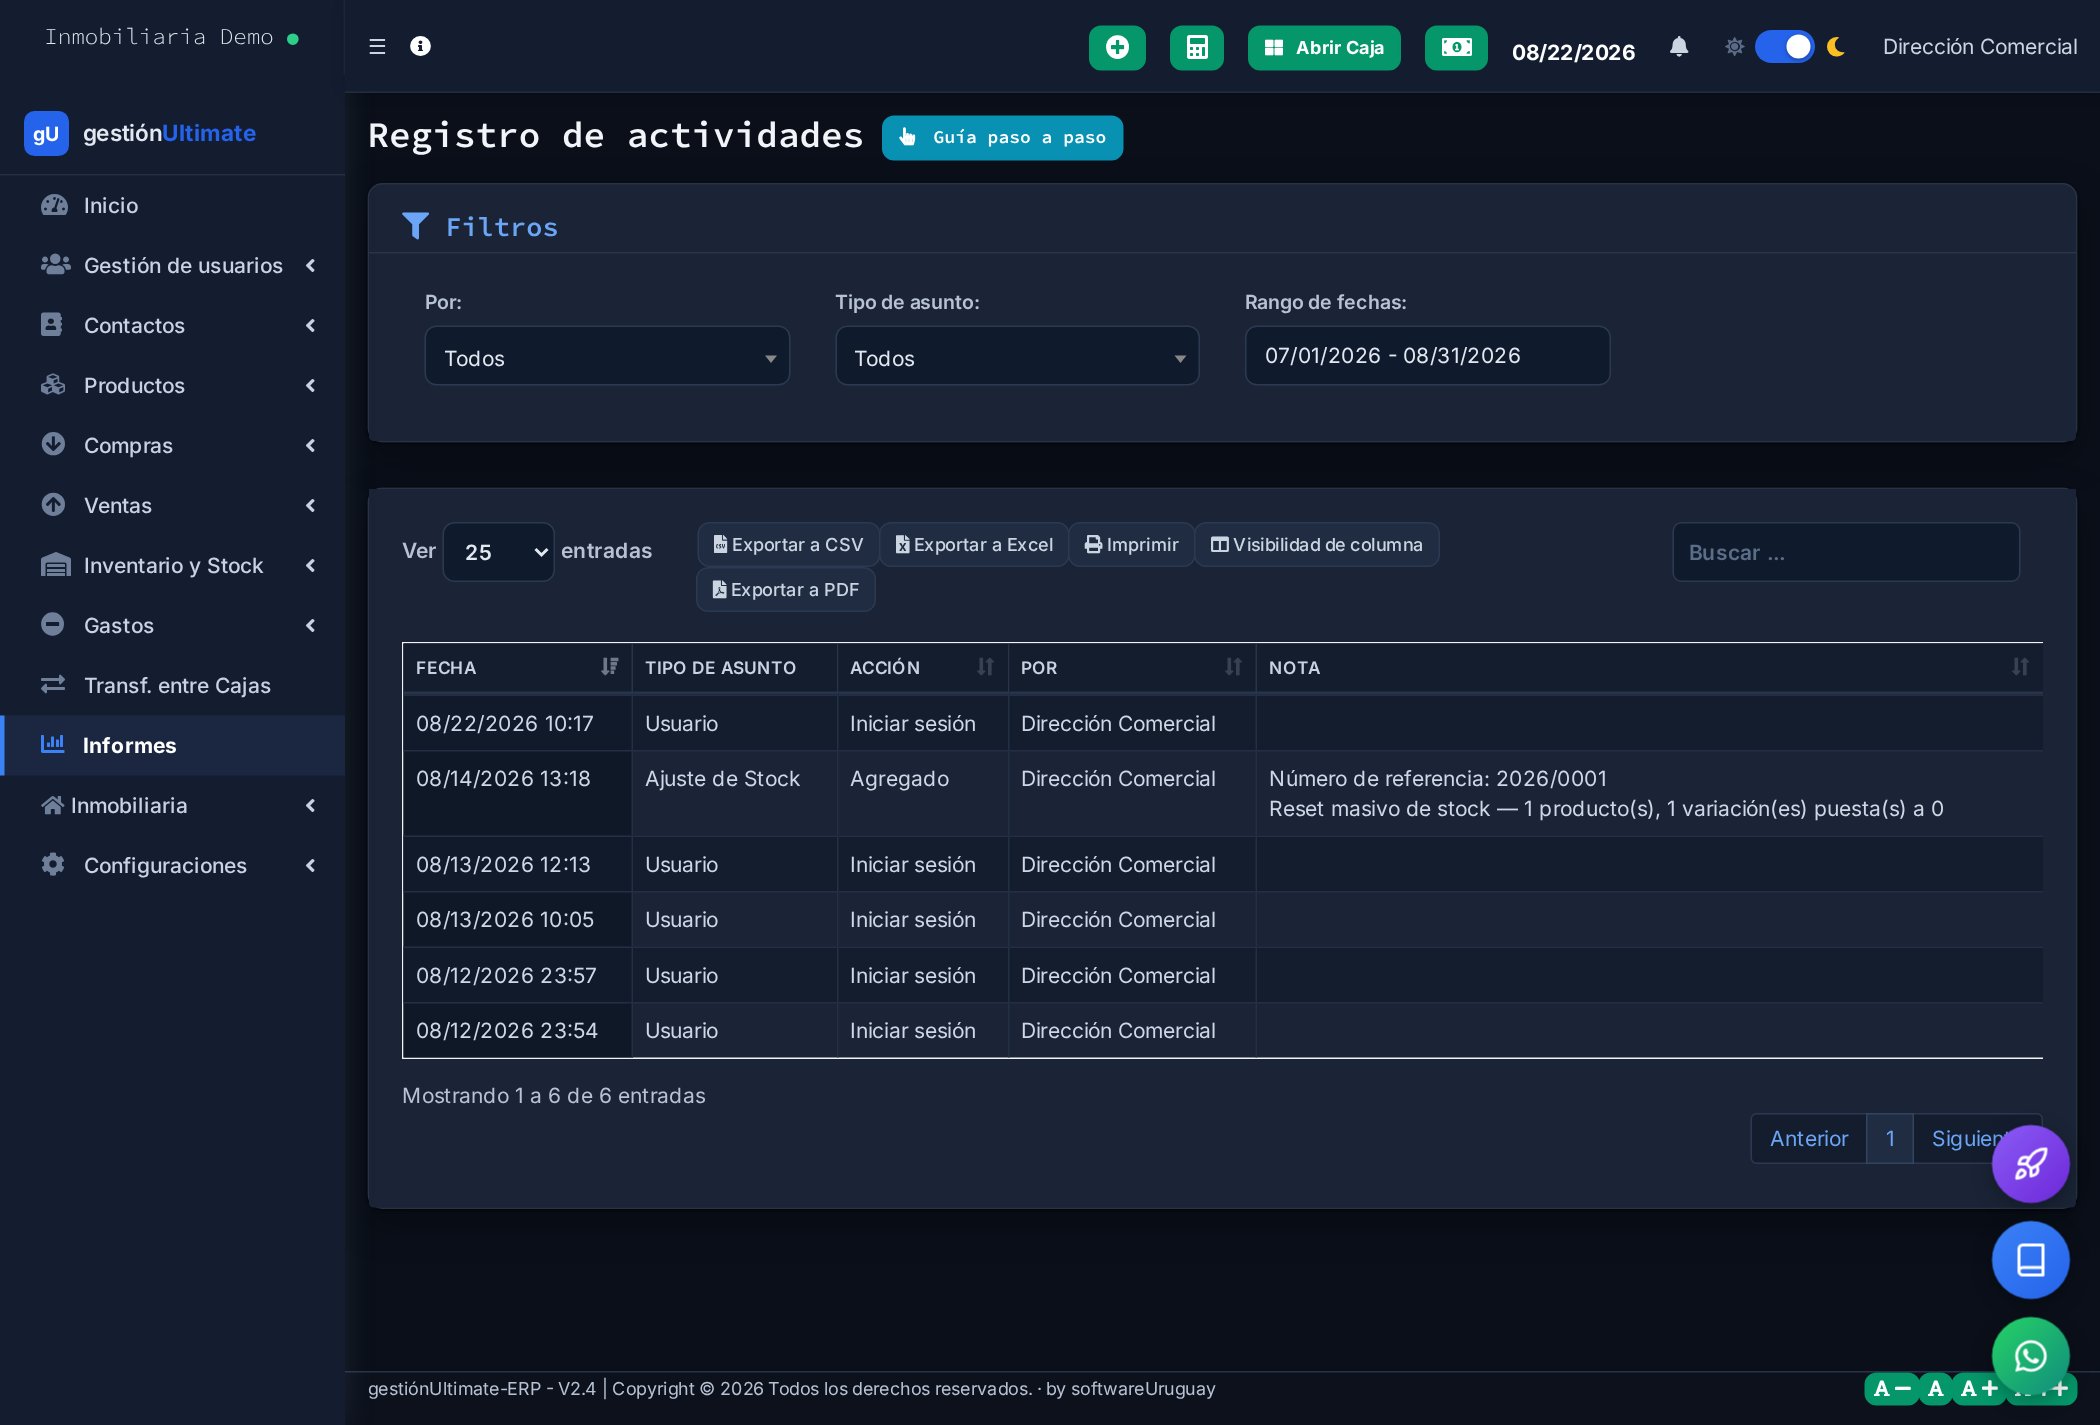Sort table by Nota column
Image resolution: width=2100 pixels, height=1425 pixels.
coord(1649,668)
